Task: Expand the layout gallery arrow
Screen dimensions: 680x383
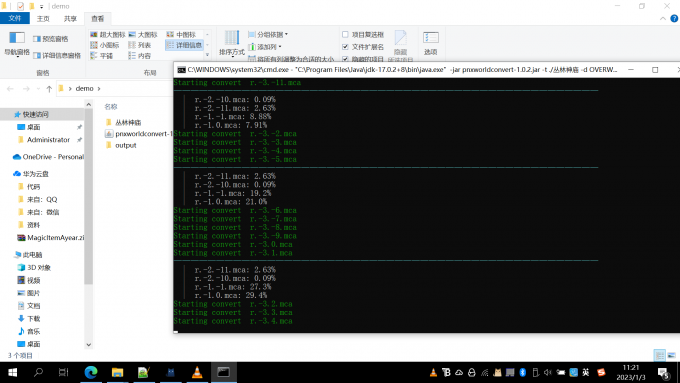Action: point(207,55)
